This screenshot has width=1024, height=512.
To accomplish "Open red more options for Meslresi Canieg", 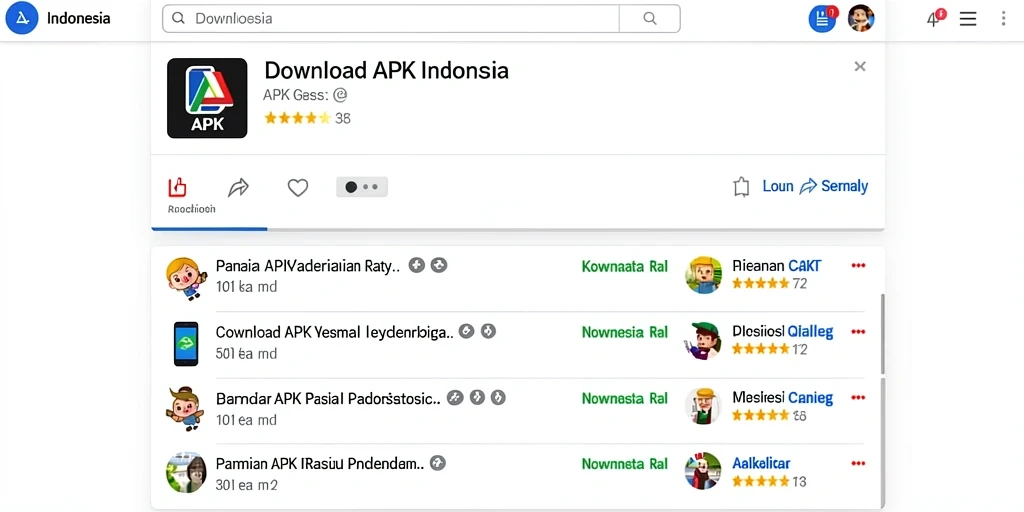I will point(858,397).
